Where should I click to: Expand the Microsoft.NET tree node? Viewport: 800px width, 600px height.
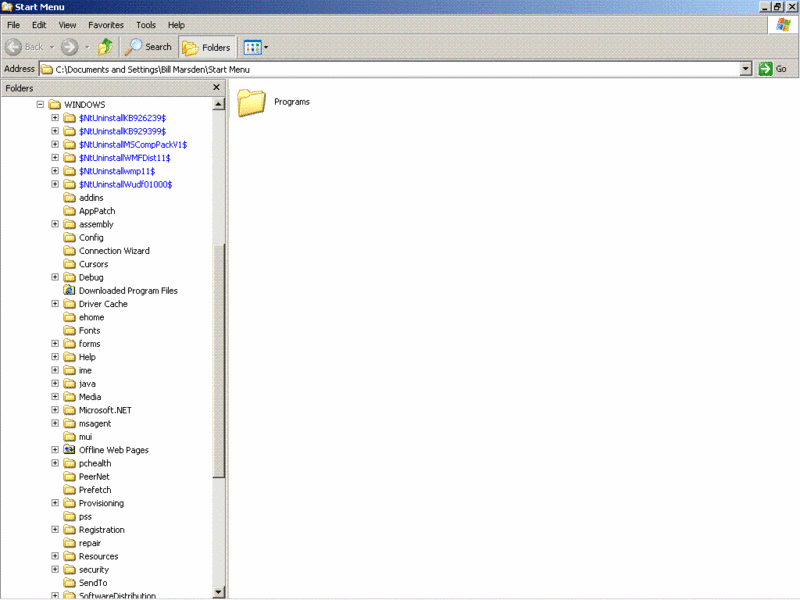(x=56, y=410)
